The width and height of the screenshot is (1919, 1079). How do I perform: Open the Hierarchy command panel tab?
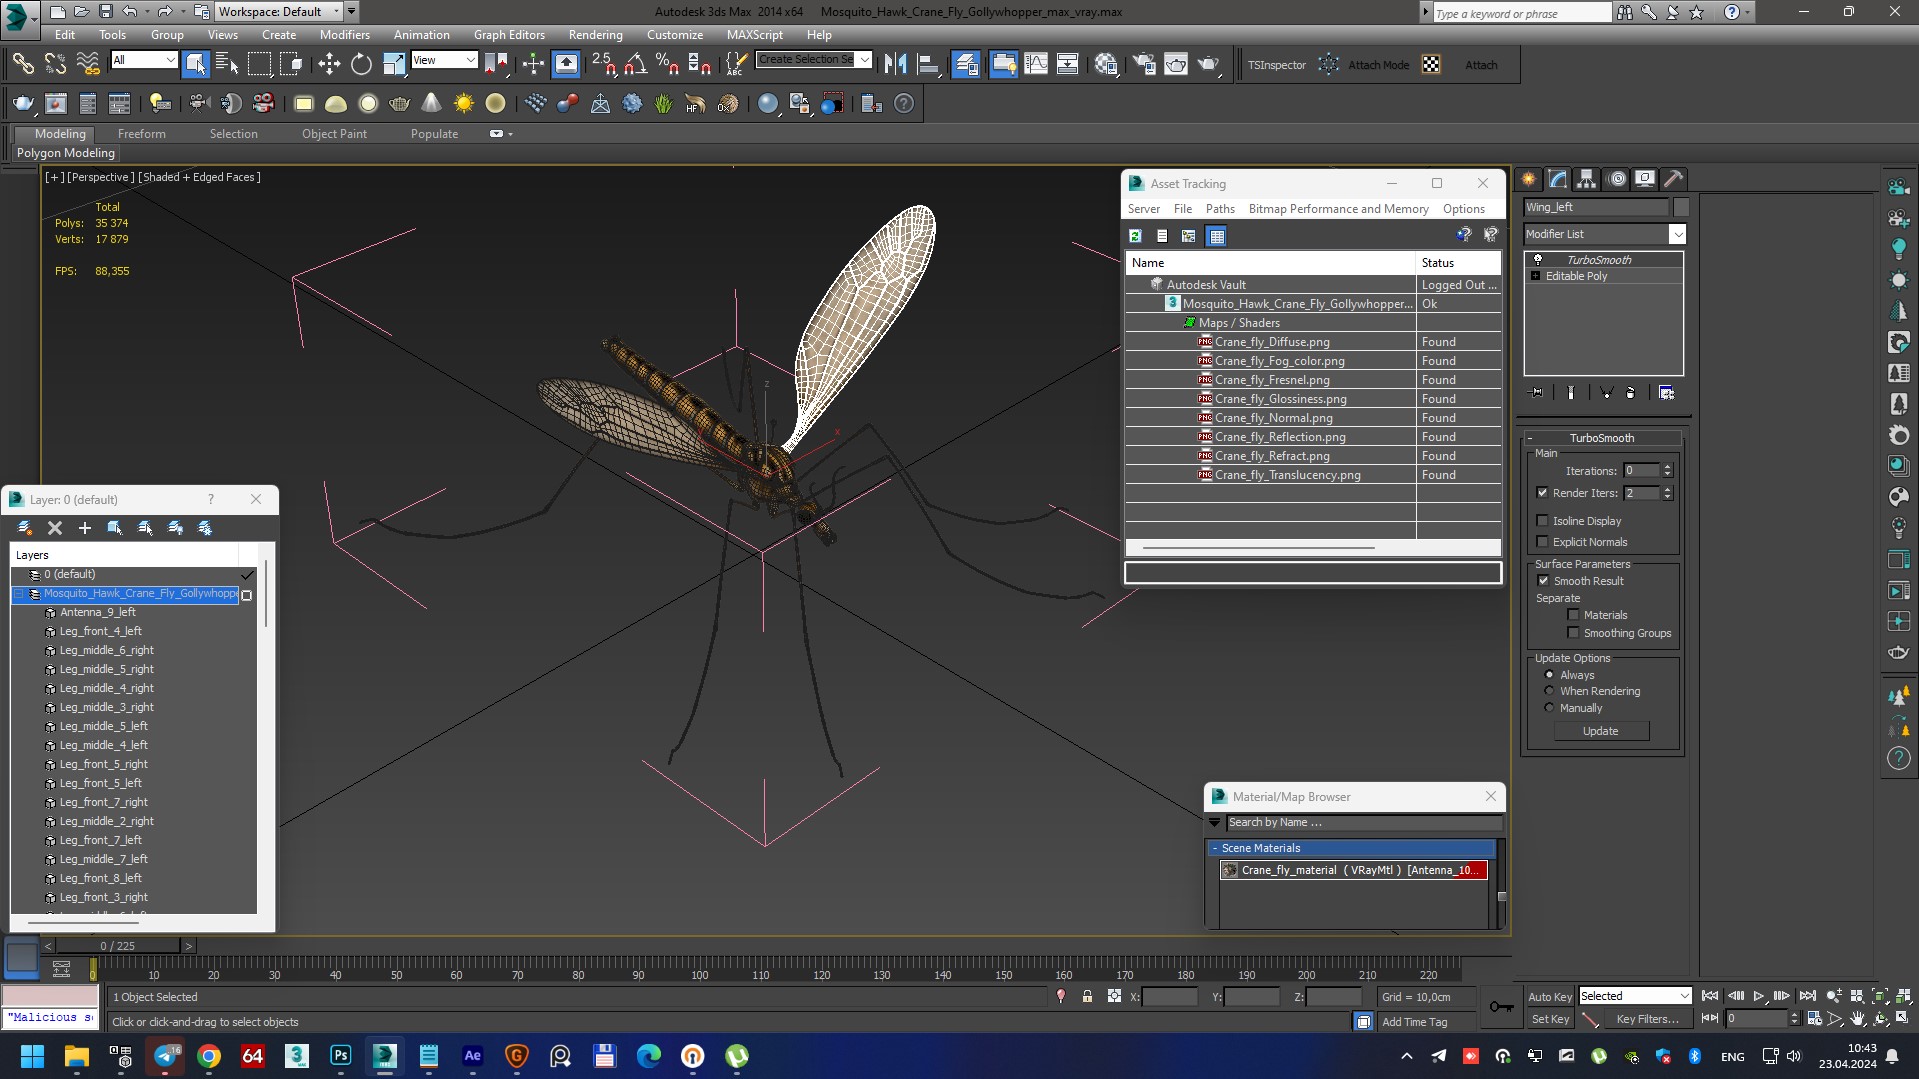point(1587,179)
